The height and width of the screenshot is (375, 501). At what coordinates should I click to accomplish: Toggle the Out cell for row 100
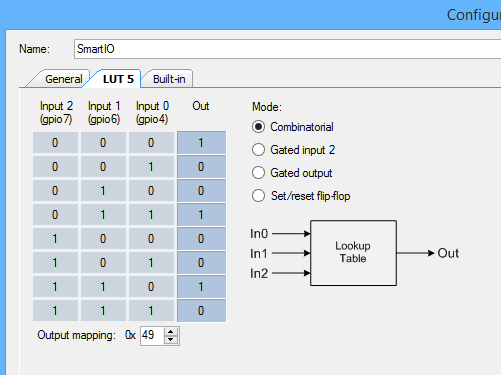201,239
